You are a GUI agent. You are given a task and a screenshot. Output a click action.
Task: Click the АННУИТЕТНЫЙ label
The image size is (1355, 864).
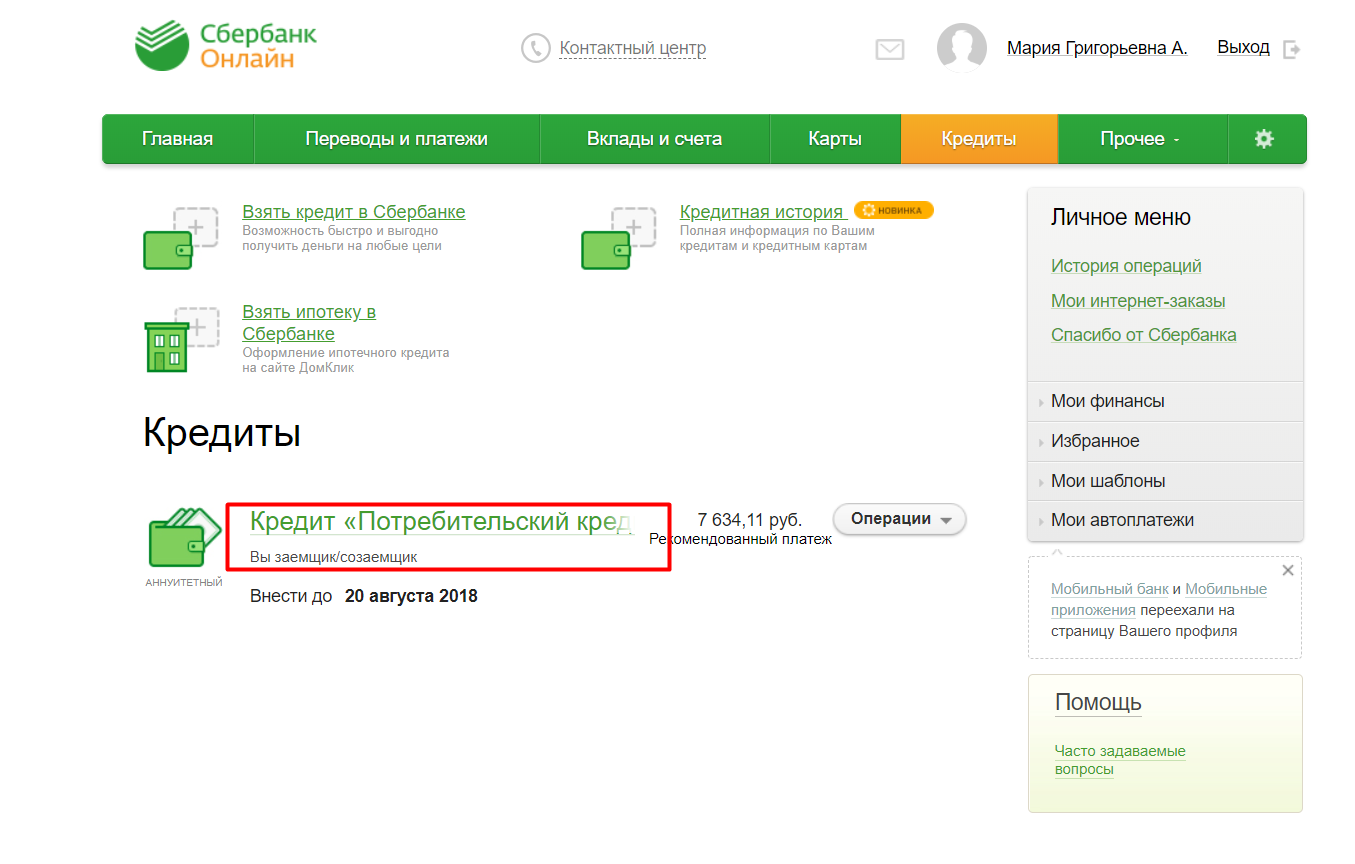click(184, 582)
